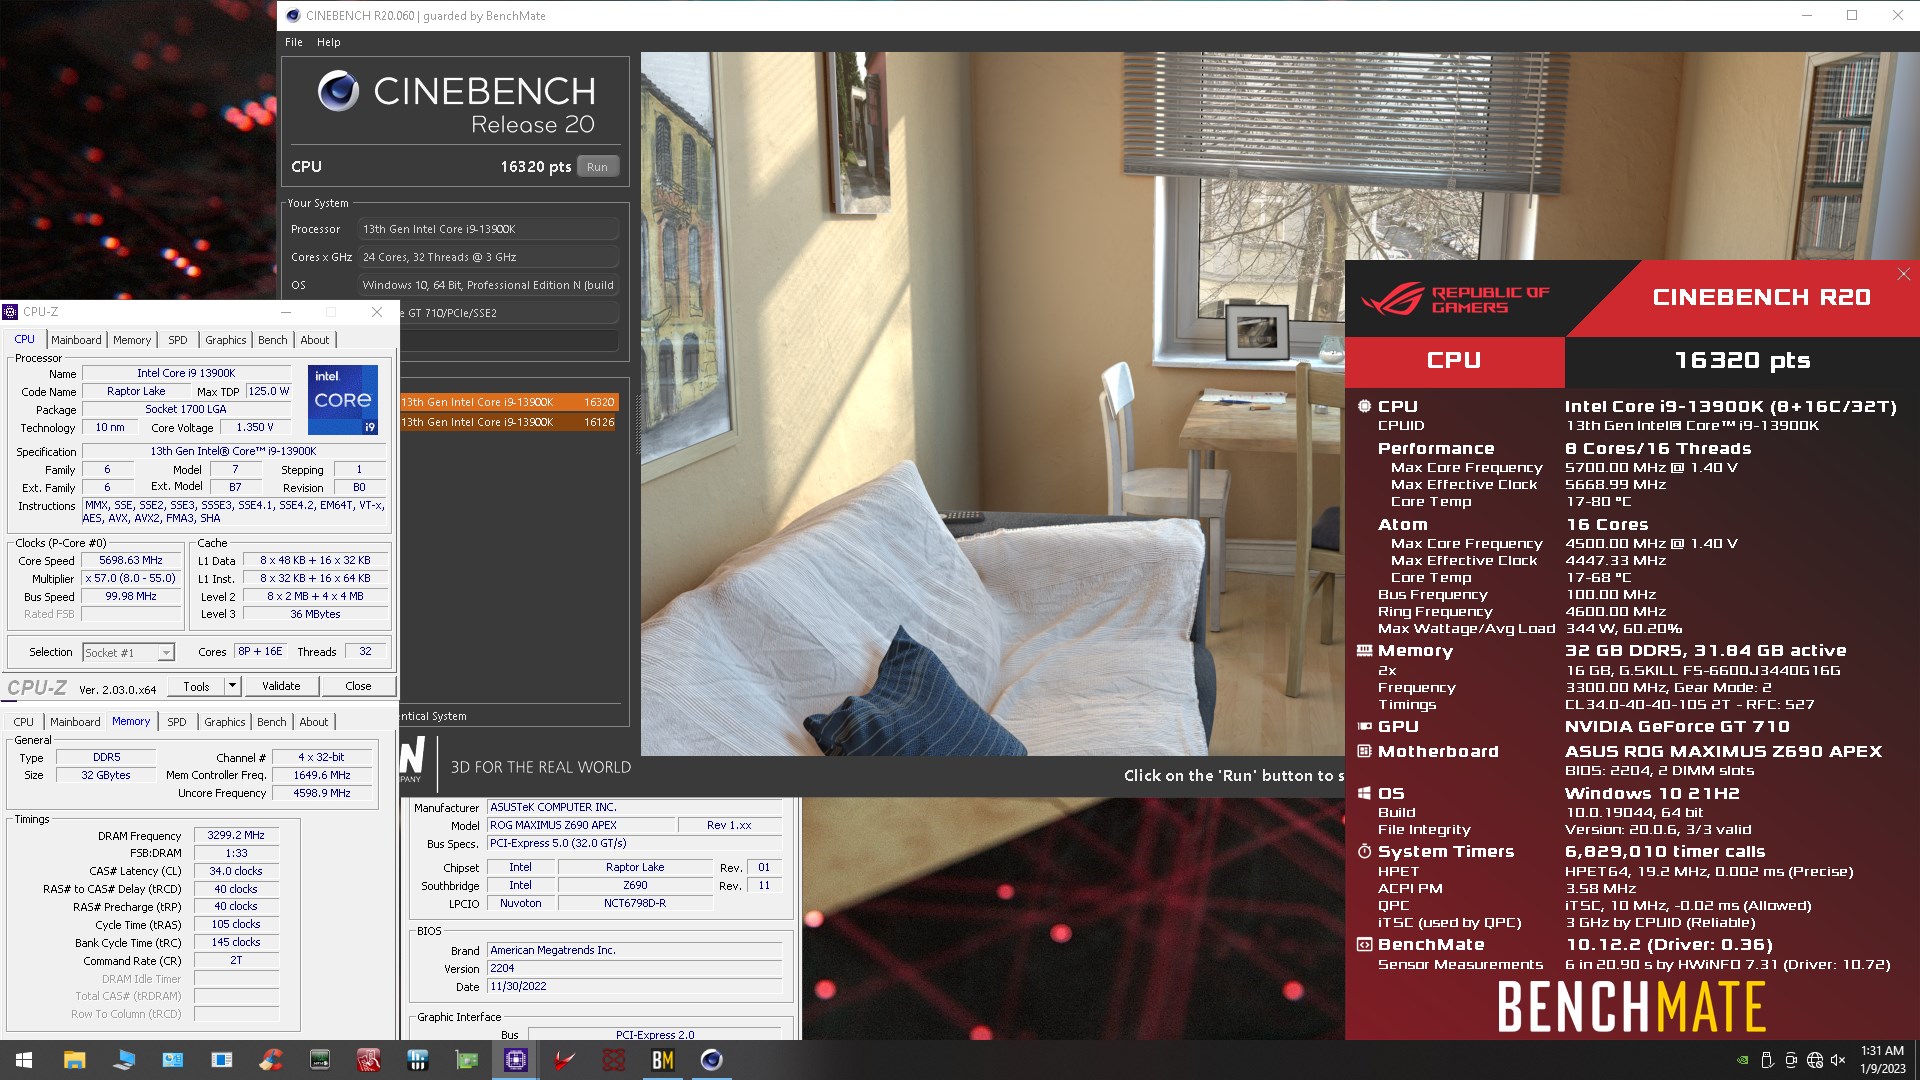Click the Safely Remove Hardware USB tray icon
Screen dimensions: 1920x1080
1767,1060
